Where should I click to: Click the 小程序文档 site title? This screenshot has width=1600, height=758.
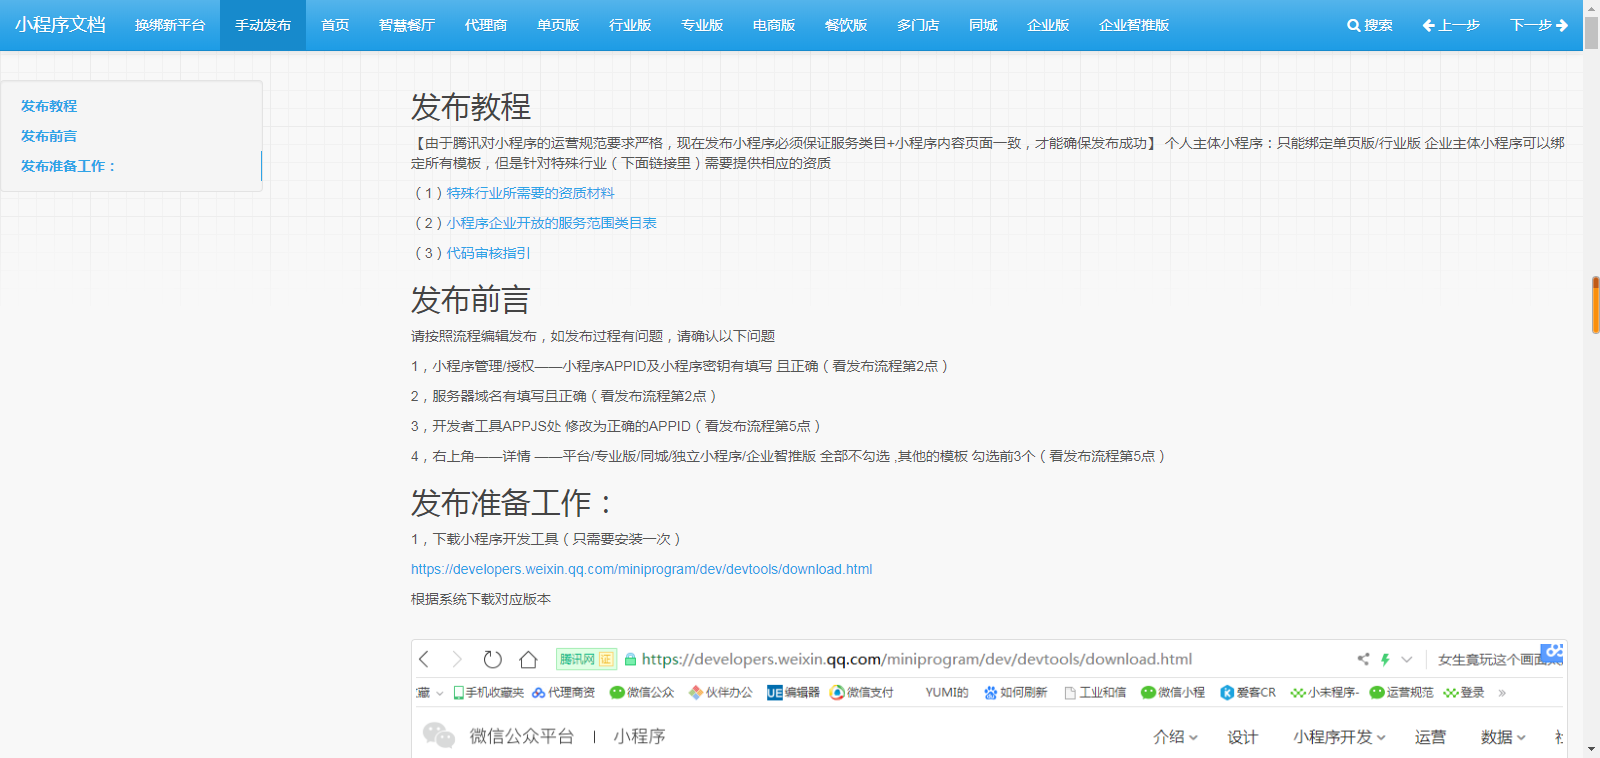60,25
